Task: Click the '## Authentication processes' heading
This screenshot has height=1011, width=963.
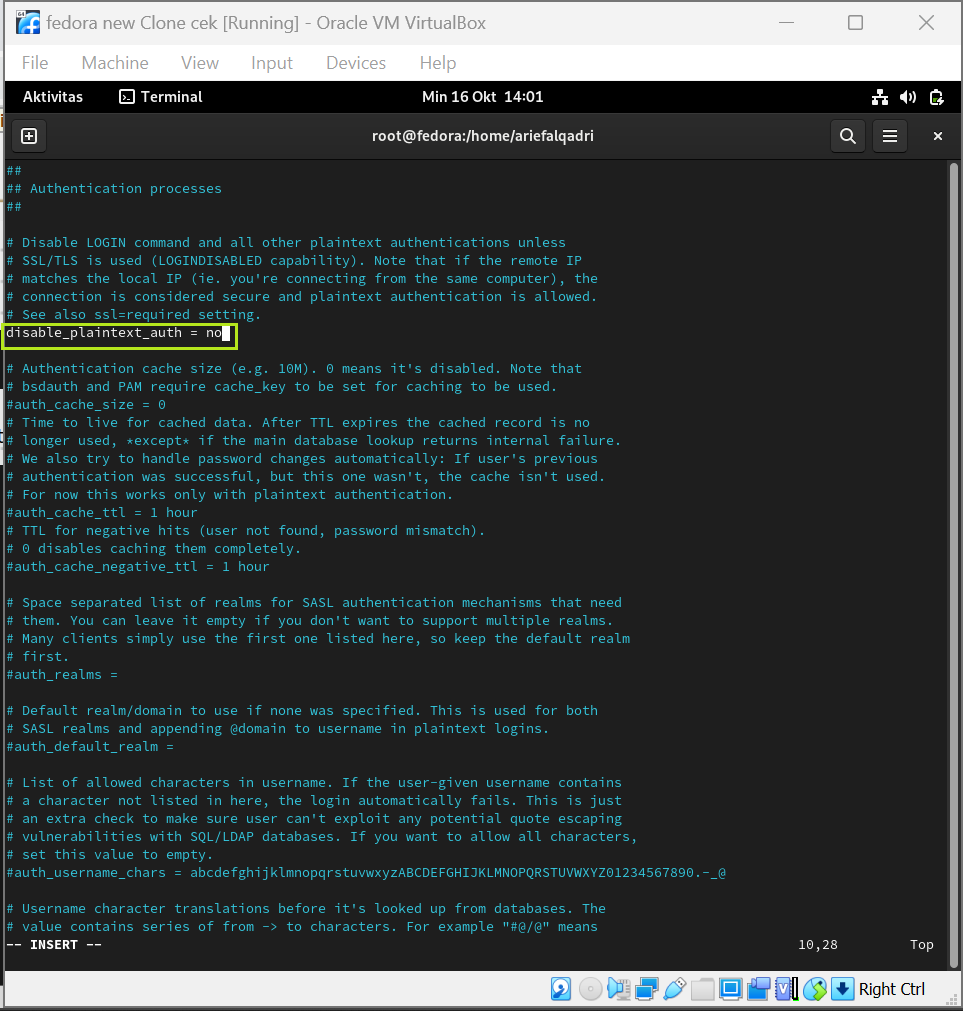Action: coord(114,189)
